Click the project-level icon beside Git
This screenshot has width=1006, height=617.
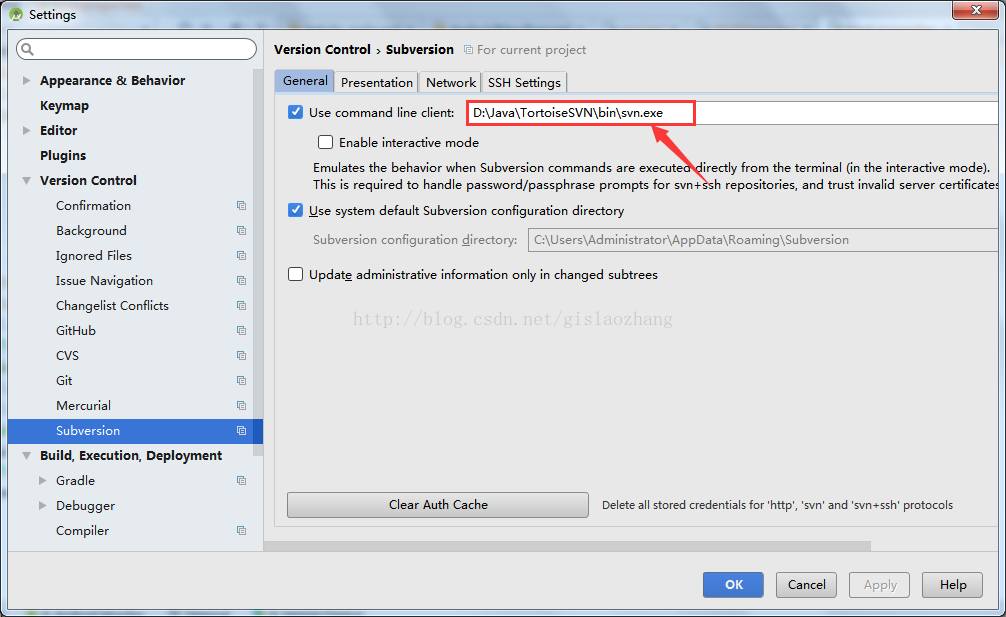click(241, 380)
